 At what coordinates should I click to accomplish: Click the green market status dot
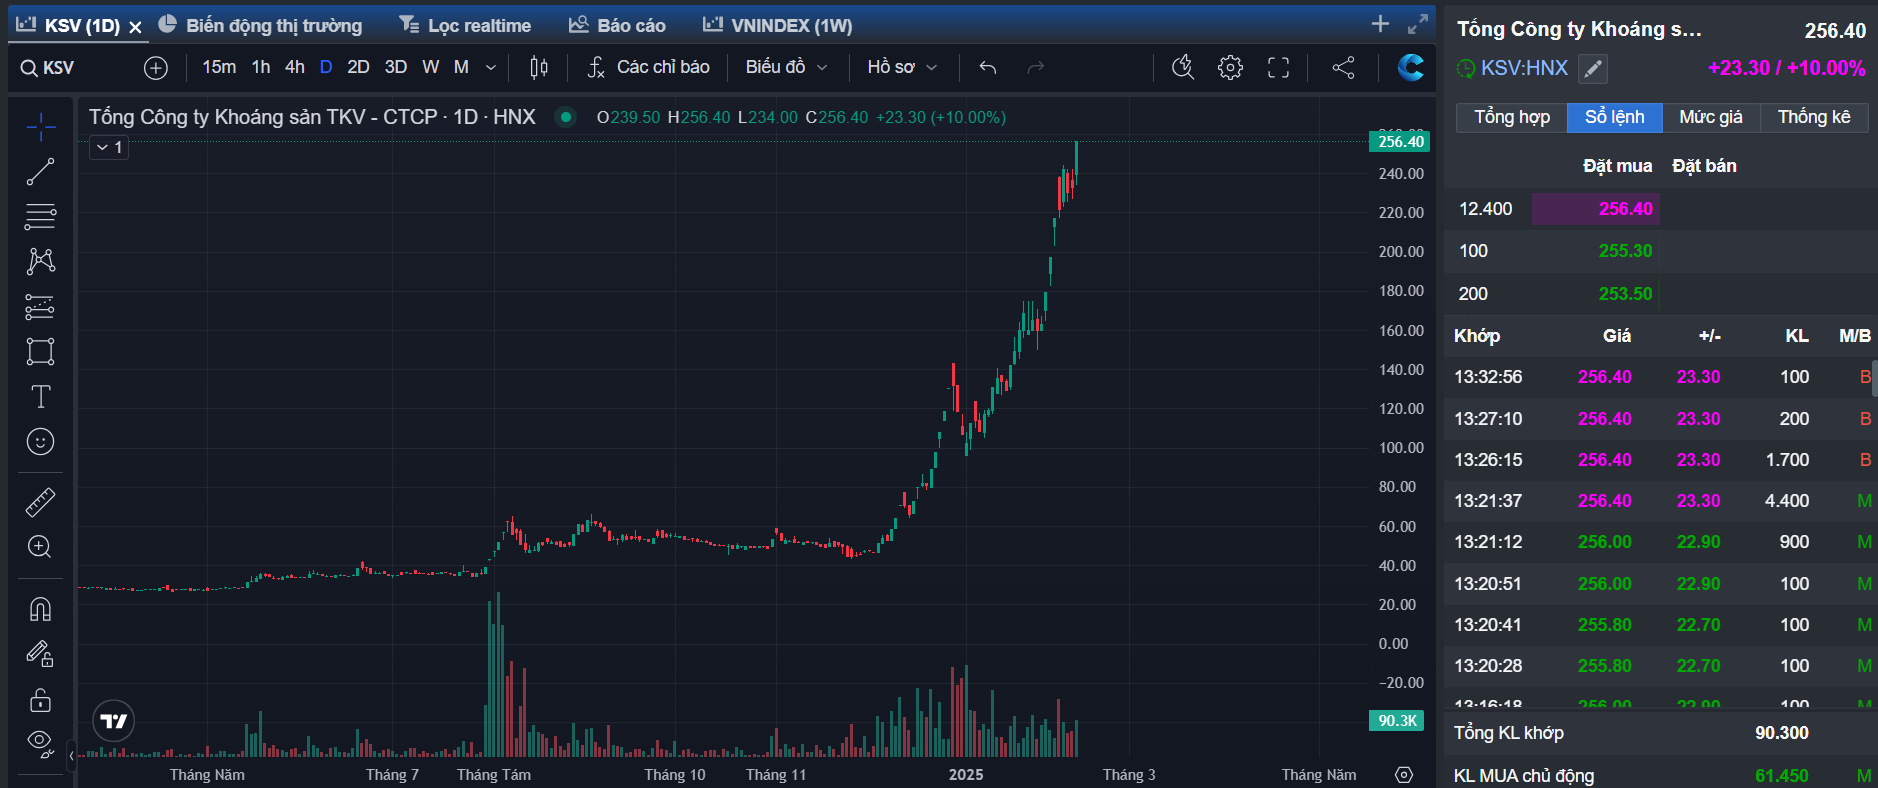[566, 117]
